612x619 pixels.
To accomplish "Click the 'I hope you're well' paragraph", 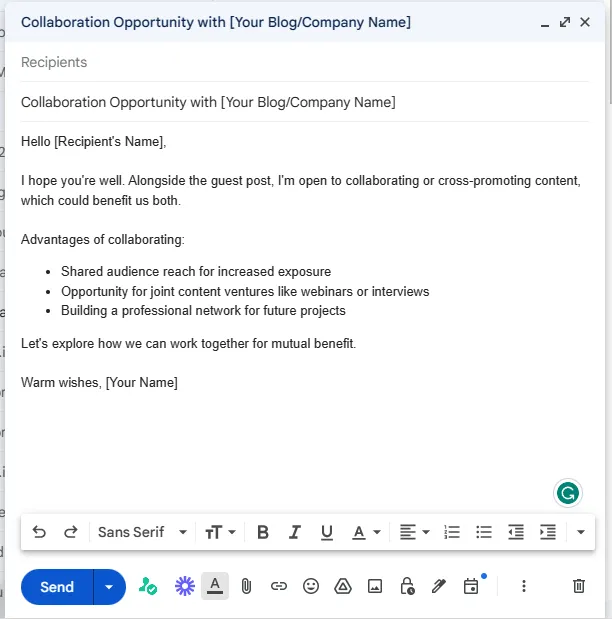I will (301, 190).
